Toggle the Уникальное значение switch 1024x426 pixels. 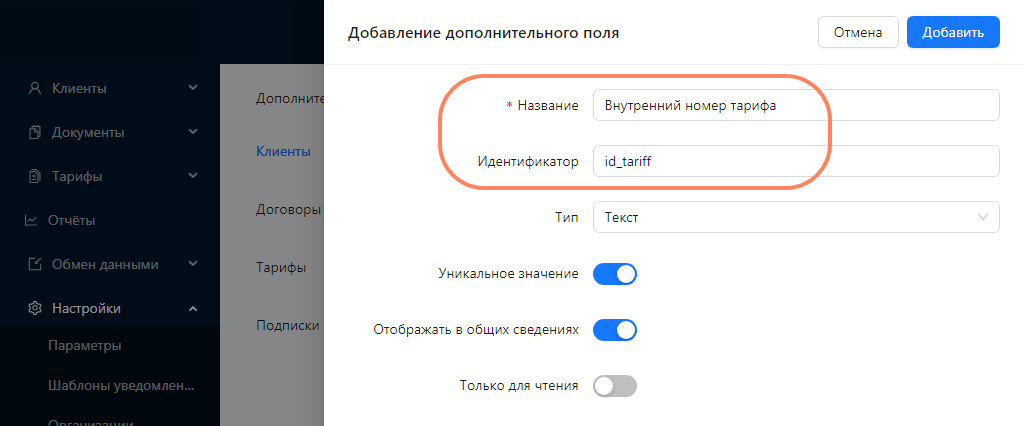point(615,274)
